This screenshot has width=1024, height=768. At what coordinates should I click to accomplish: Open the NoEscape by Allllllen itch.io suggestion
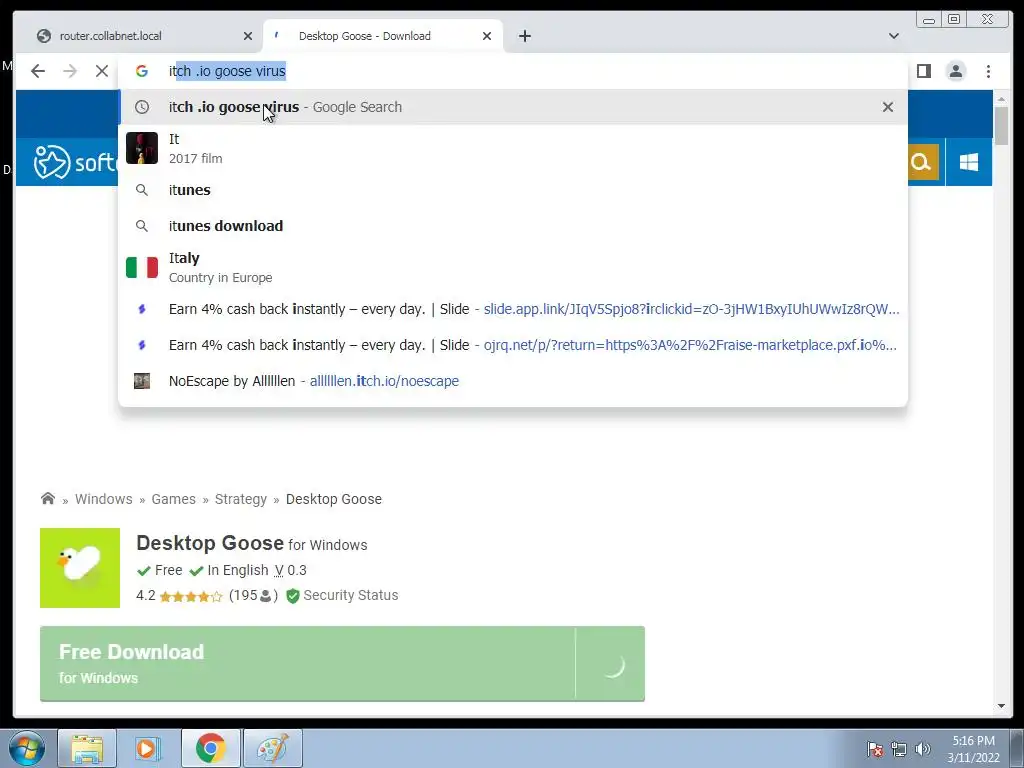coord(513,381)
